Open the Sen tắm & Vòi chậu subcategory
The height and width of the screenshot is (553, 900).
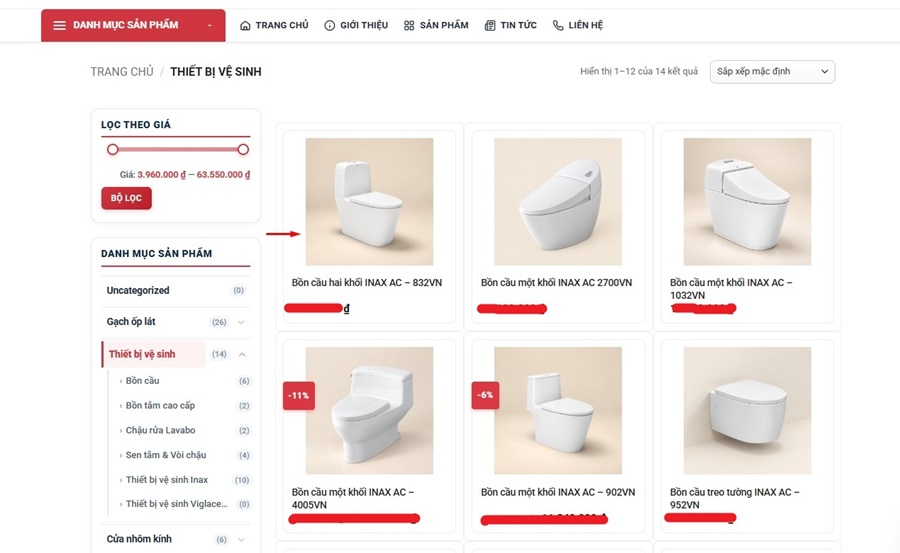click(x=166, y=455)
